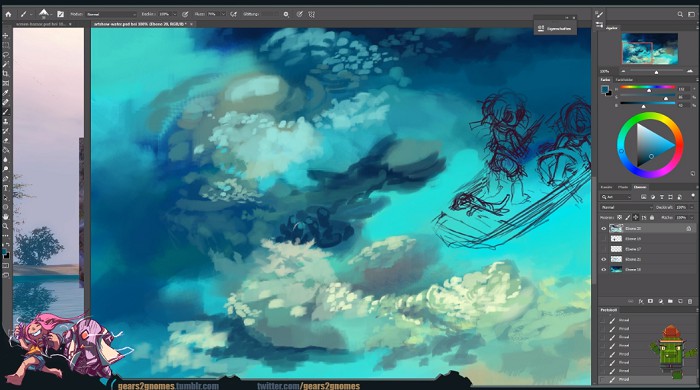
Task: Toggle lock transparent pixels
Action: click(x=619, y=217)
